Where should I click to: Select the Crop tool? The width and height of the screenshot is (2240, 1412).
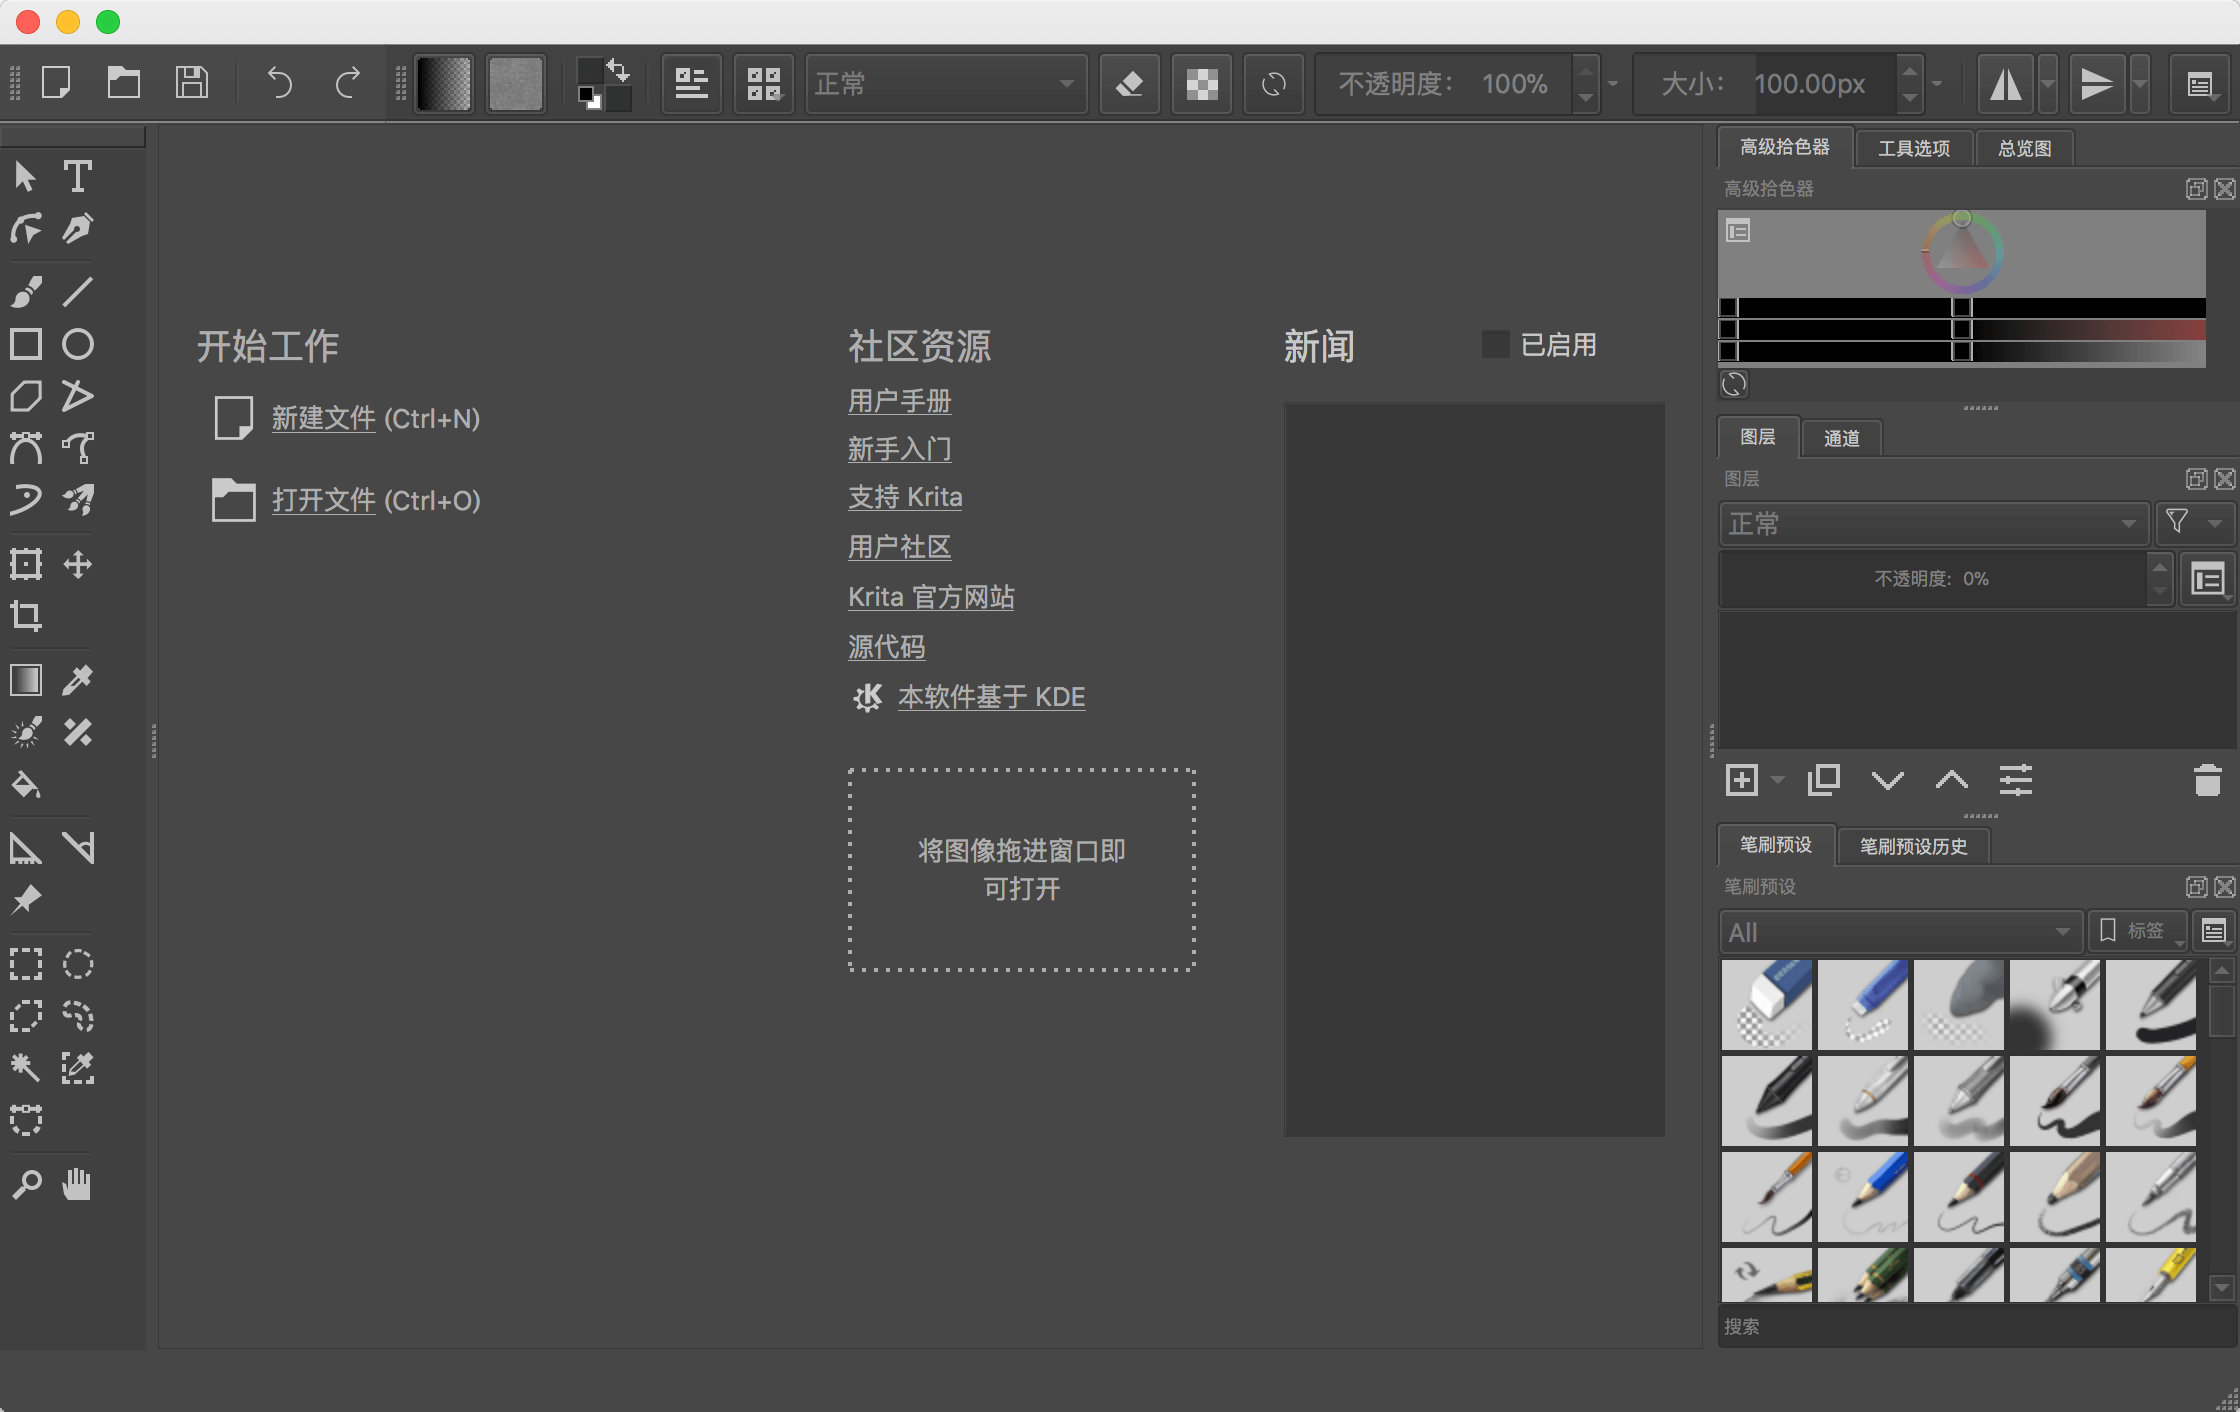(x=26, y=616)
